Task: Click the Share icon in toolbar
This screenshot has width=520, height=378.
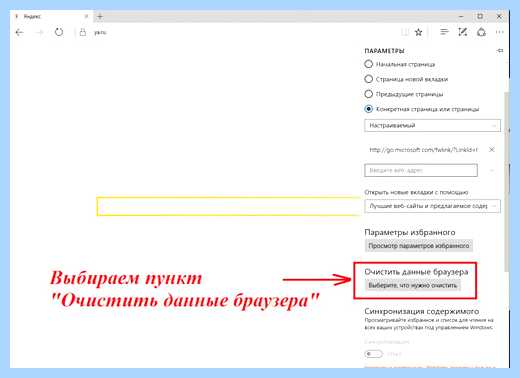Action: [481, 32]
